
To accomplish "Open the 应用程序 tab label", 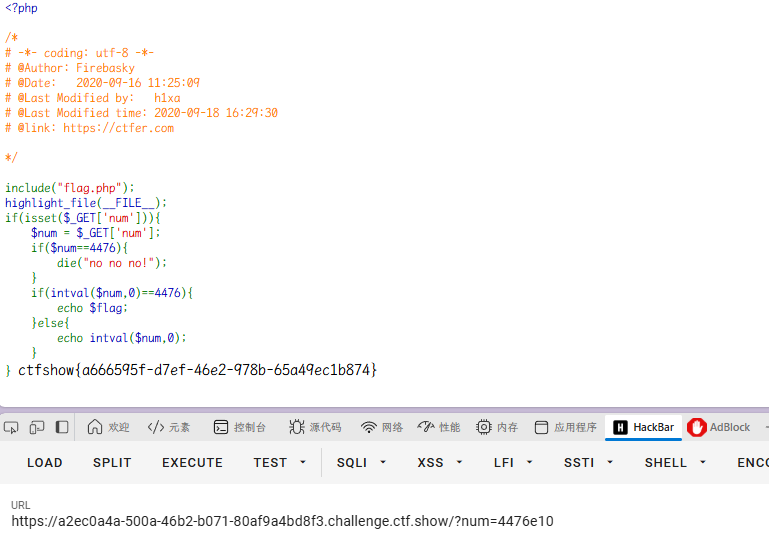I will (x=575, y=428).
